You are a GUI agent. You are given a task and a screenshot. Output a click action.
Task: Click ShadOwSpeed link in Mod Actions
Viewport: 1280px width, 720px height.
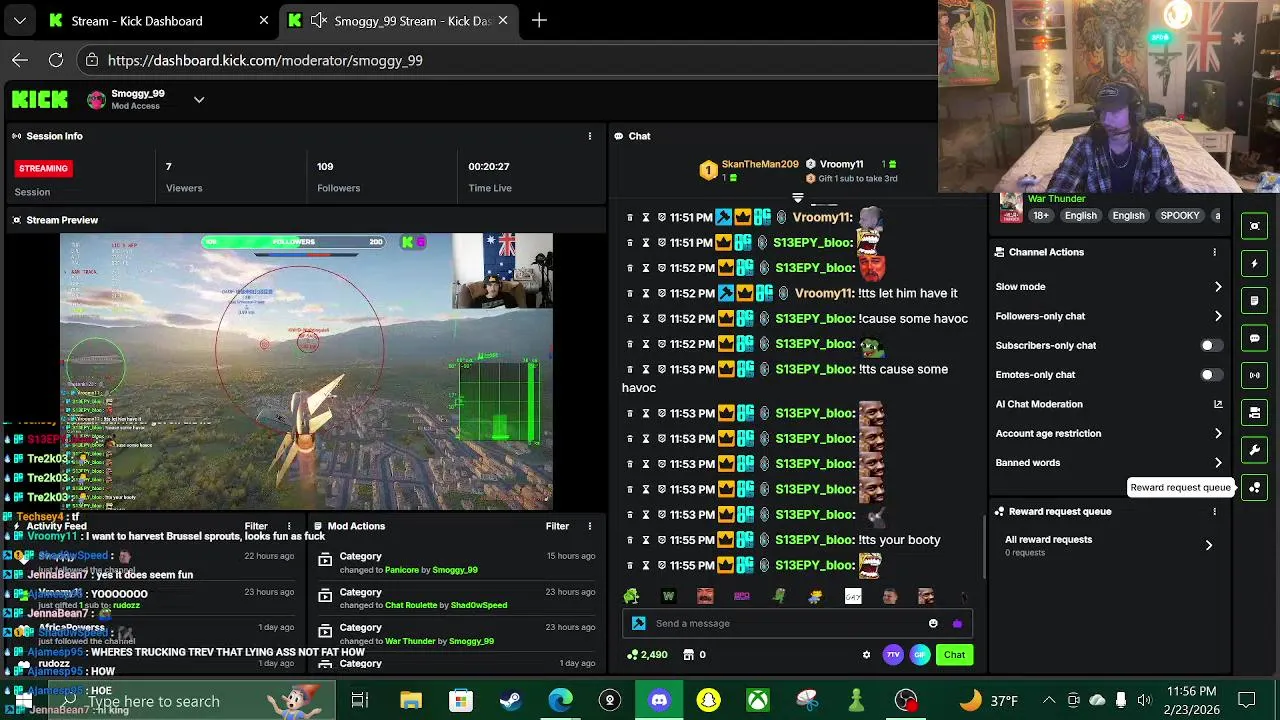[479, 605]
